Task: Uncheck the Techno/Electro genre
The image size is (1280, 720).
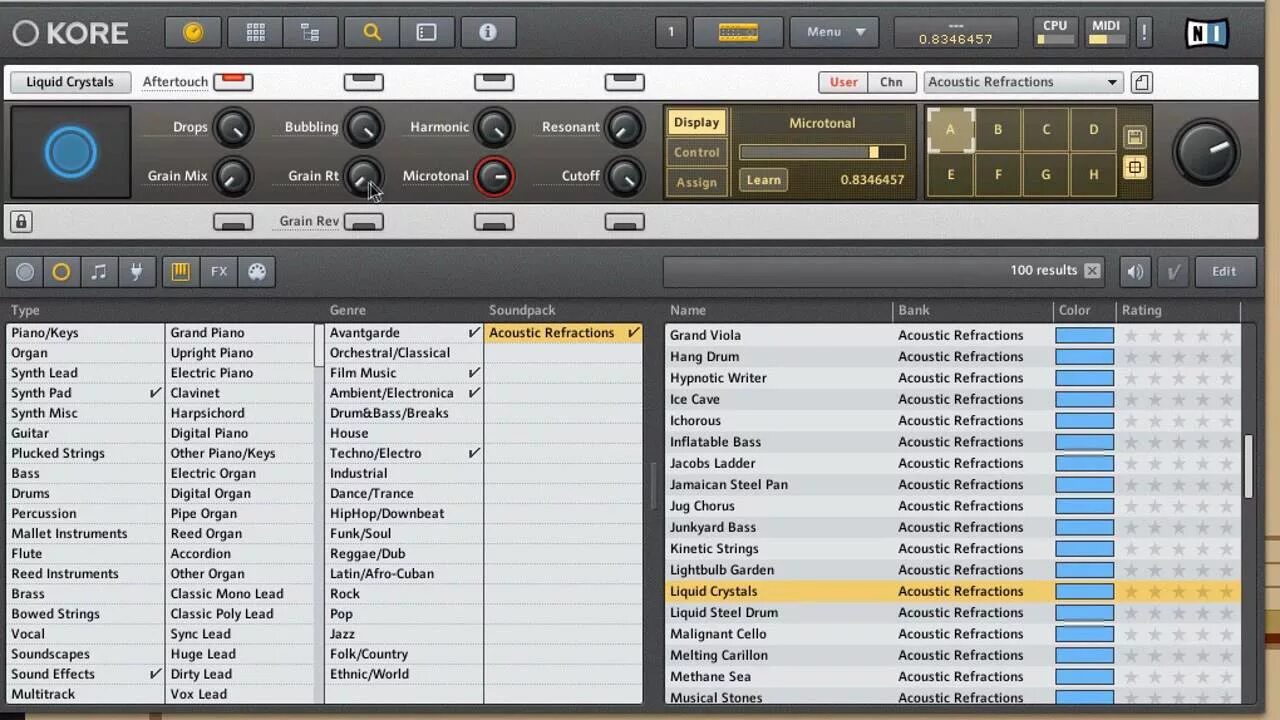Action: click(404, 453)
